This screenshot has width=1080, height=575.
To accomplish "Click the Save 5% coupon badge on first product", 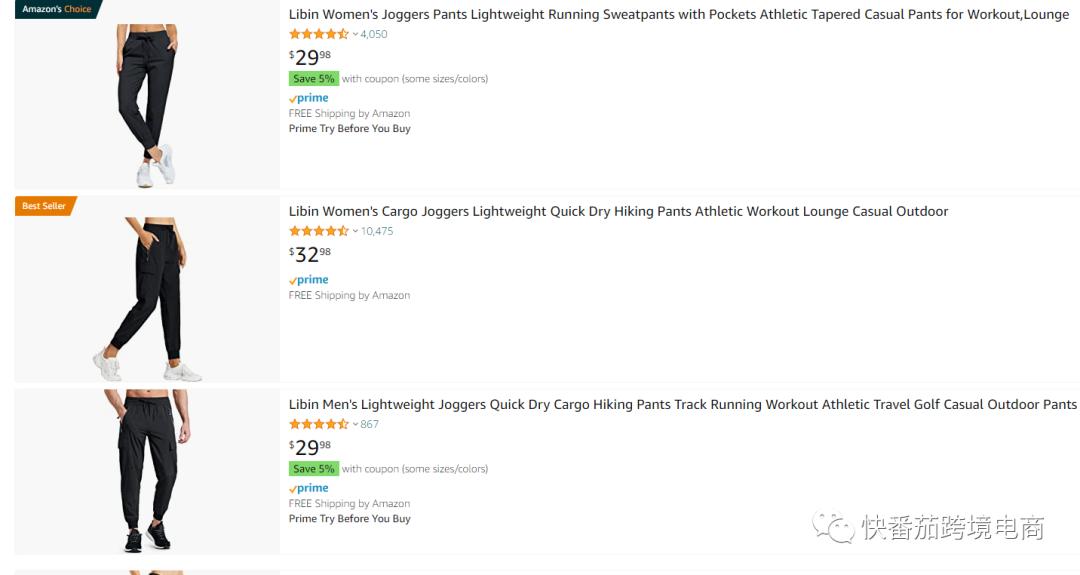I will (x=314, y=79).
